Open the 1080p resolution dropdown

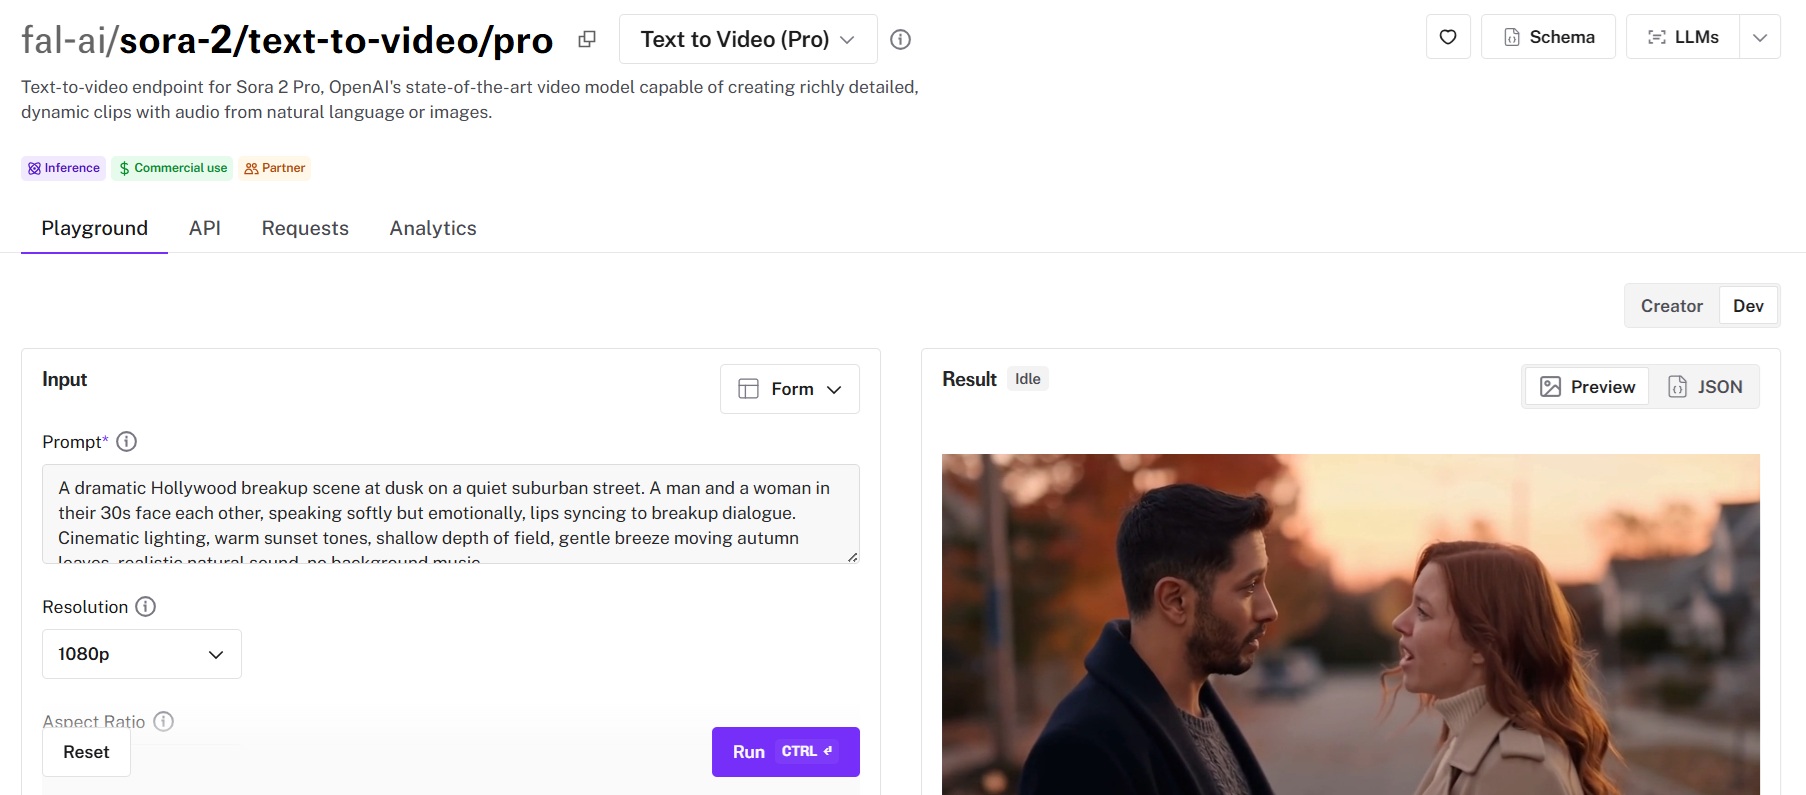[x=141, y=654]
